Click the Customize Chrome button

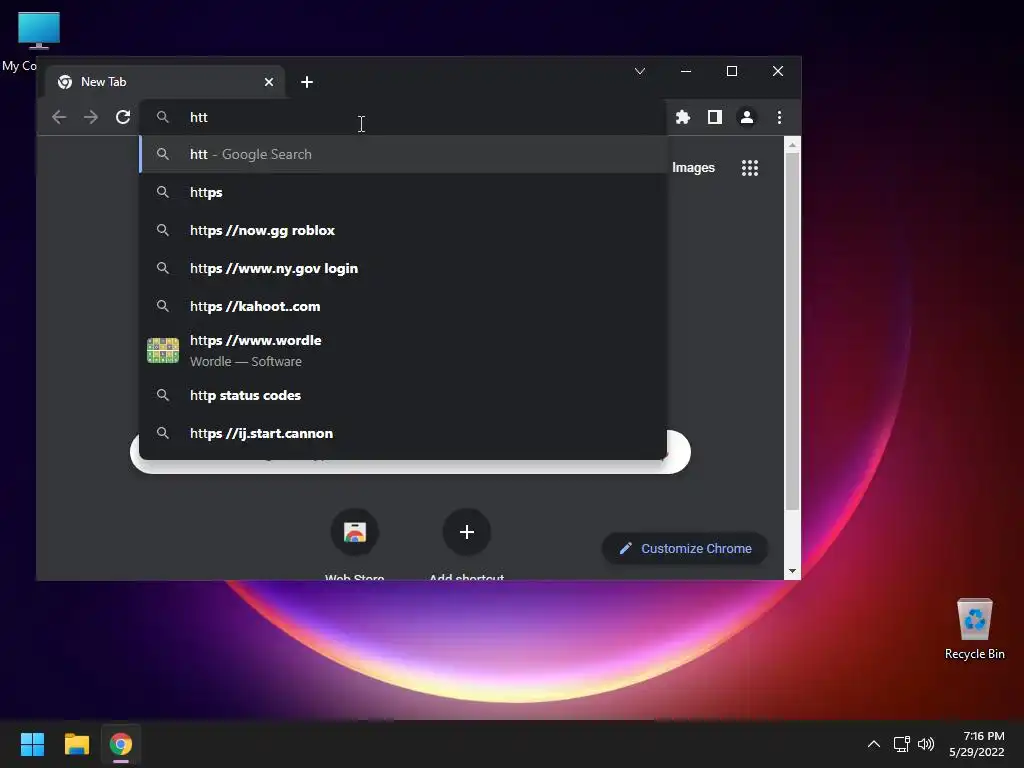tap(684, 549)
